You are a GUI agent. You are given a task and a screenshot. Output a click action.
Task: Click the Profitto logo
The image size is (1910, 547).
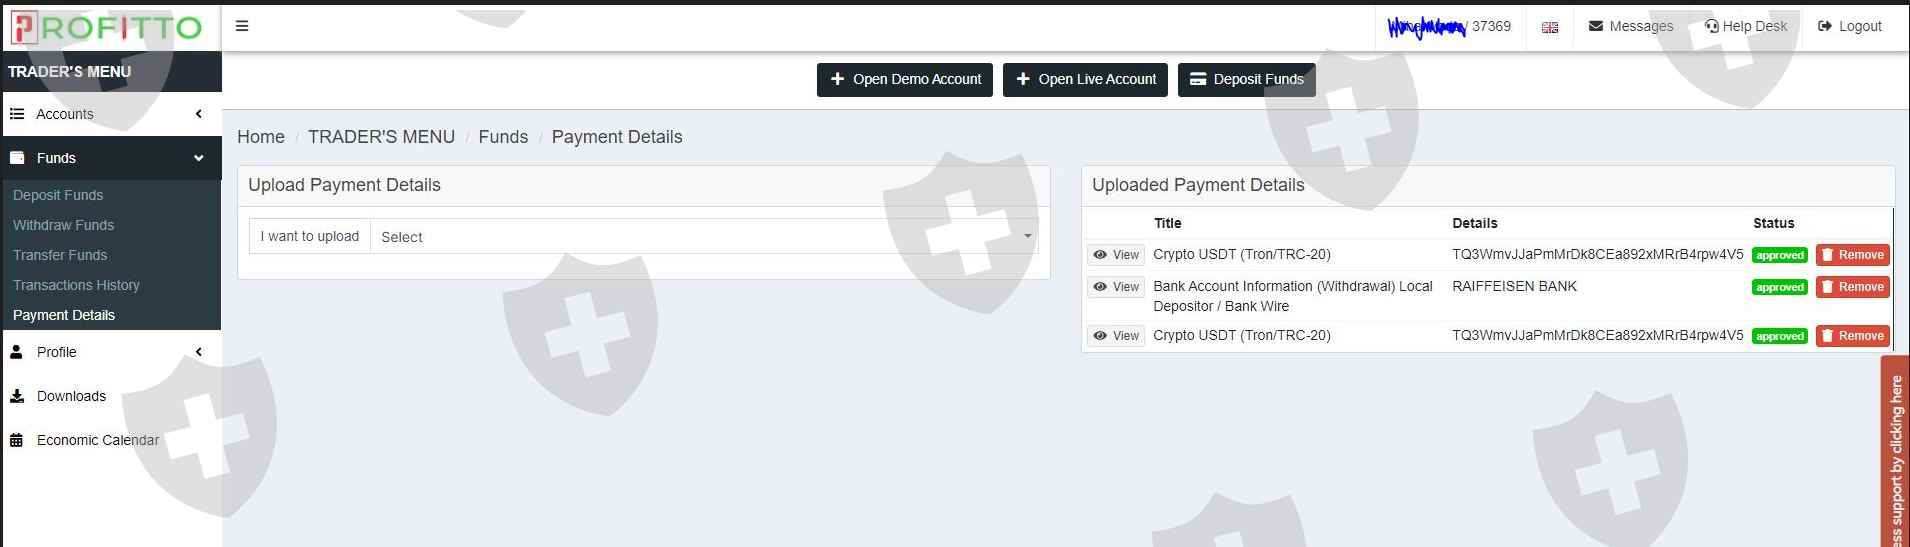click(x=106, y=28)
